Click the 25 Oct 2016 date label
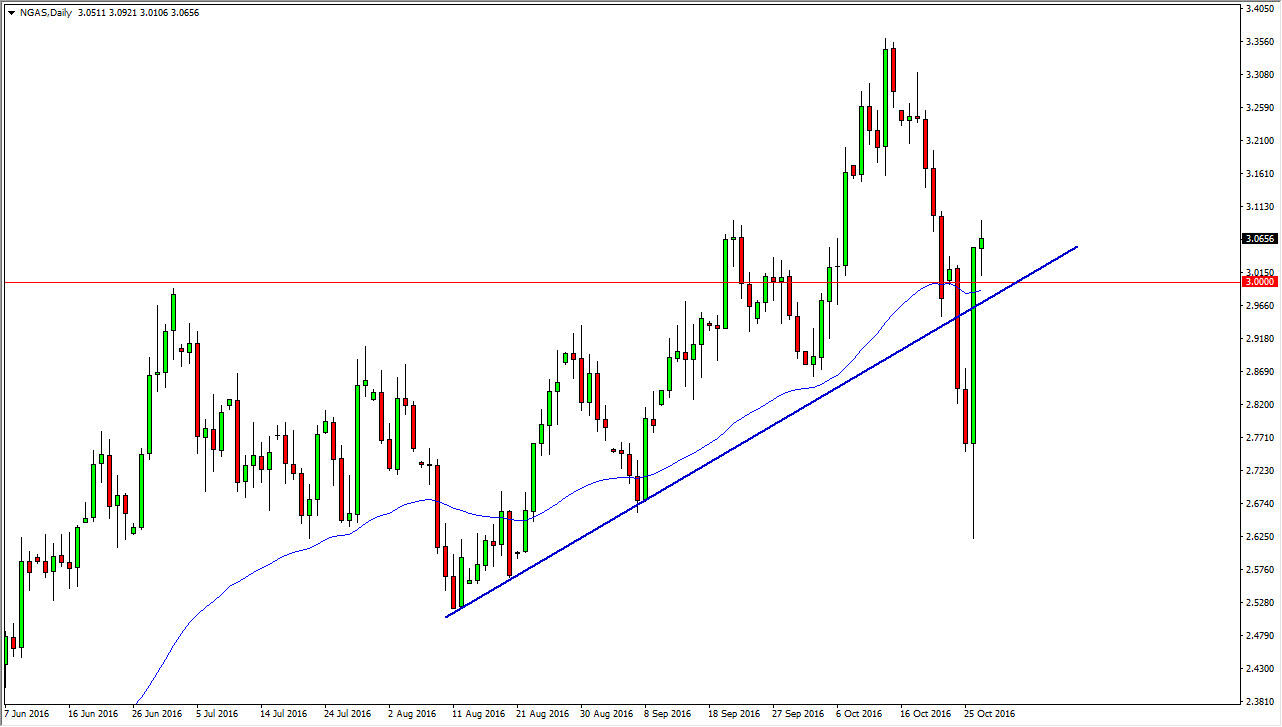The width and height of the screenshot is (1282, 727). (989, 714)
